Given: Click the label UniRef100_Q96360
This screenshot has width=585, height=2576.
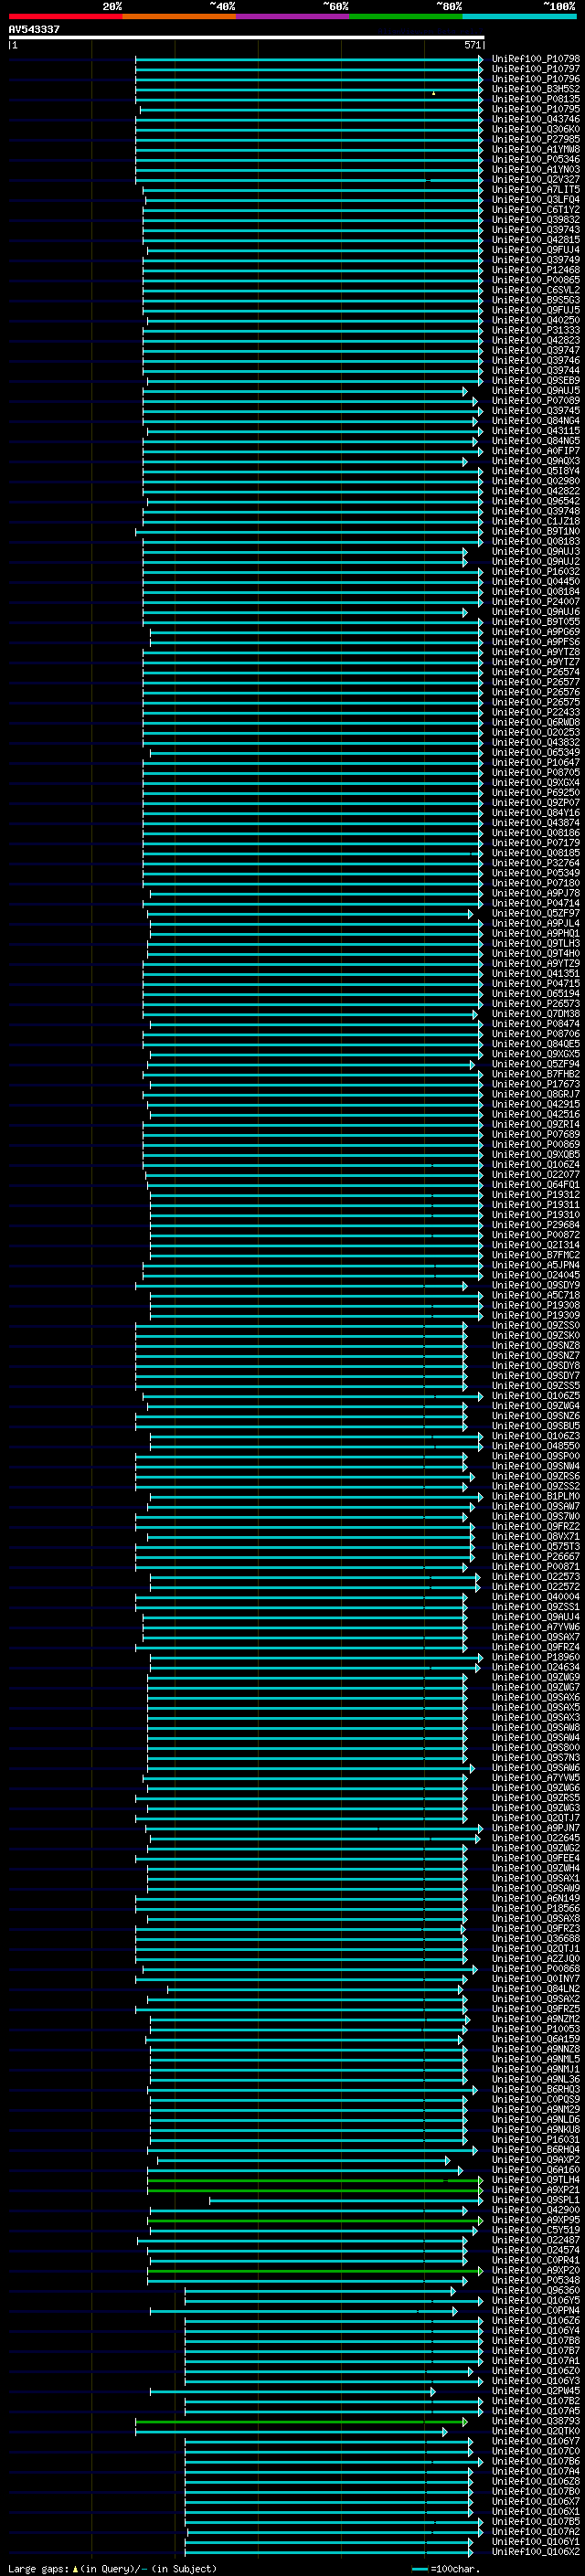Looking at the screenshot, I should click(x=536, y=2290).
